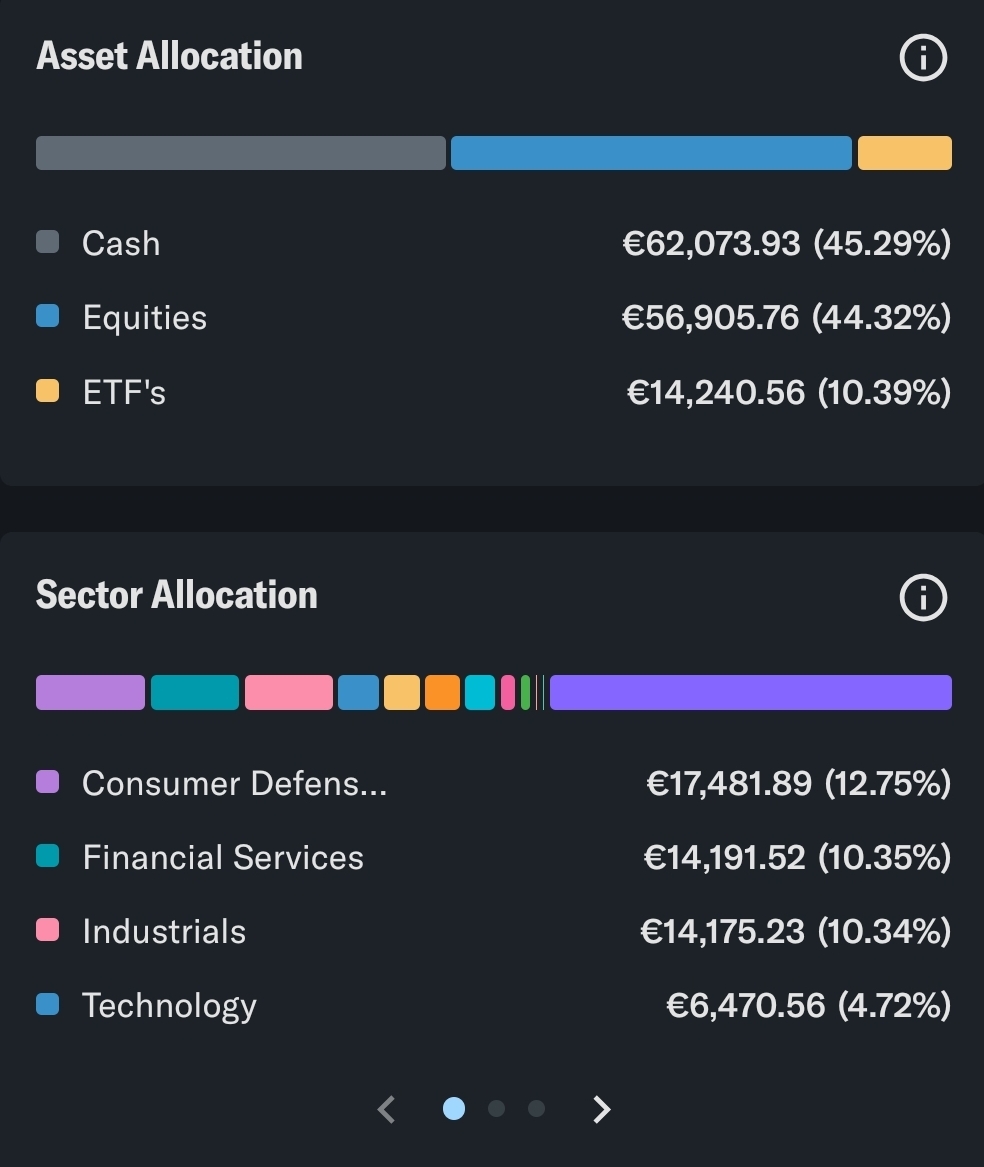
Task: Click the Financial Services legend square
Action: 47,856
